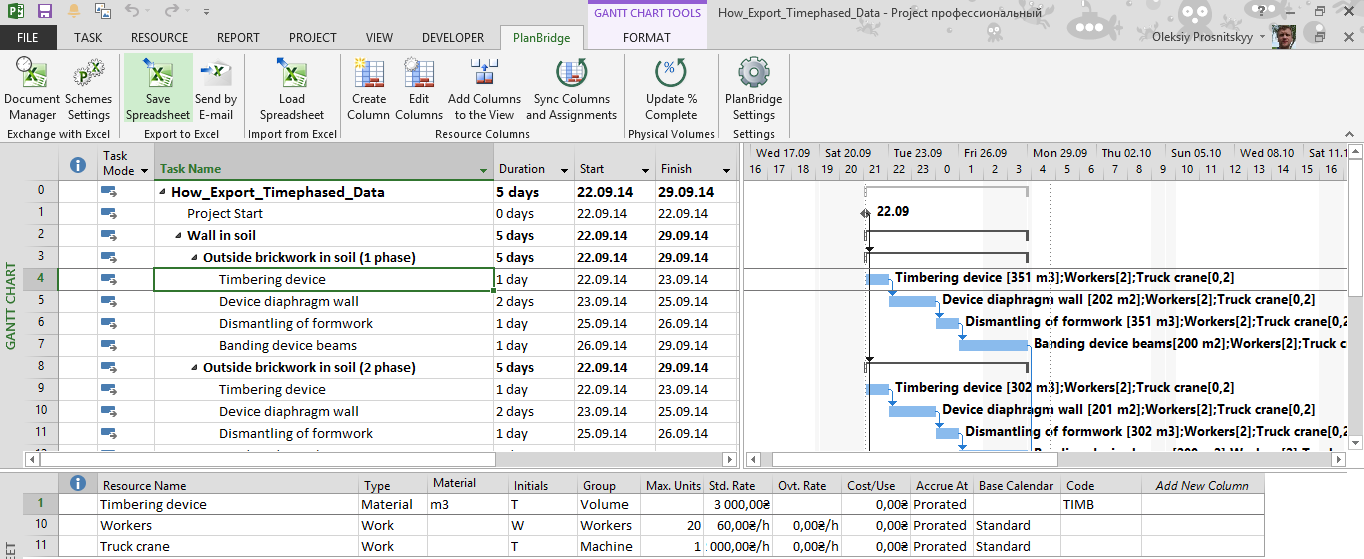Click Edit Columns
This screenshot has height=559, width=1364.
pyautogui.click(x=419, y=88)
